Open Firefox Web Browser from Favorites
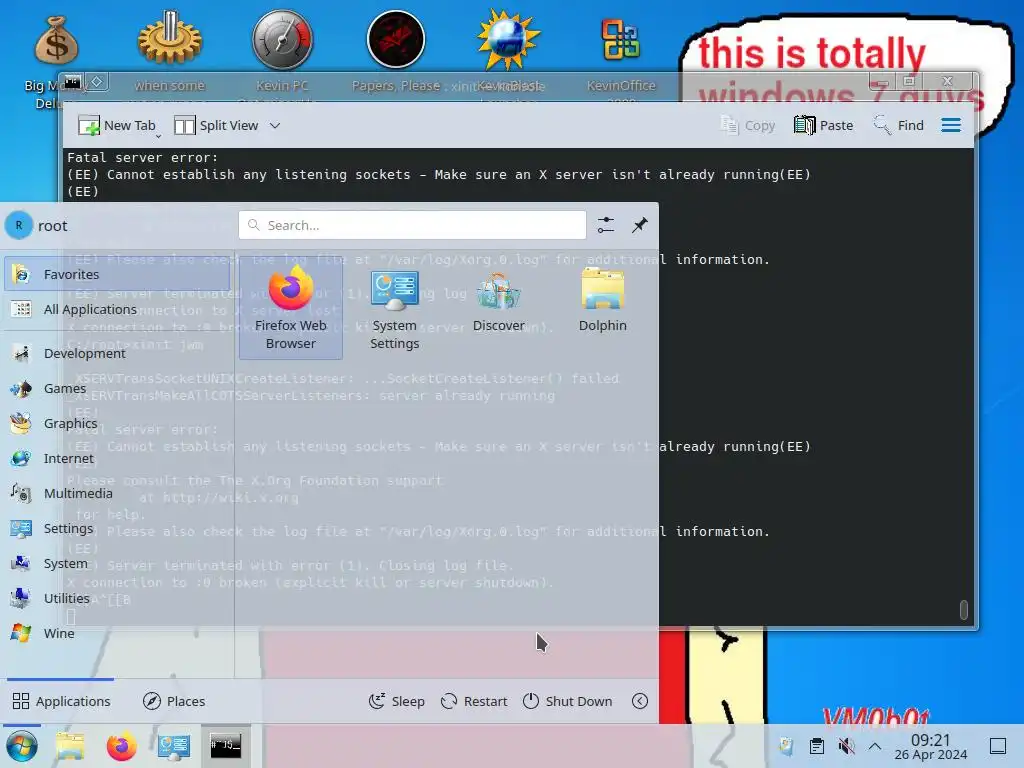The image size is (1024, 768). point(291,309)
